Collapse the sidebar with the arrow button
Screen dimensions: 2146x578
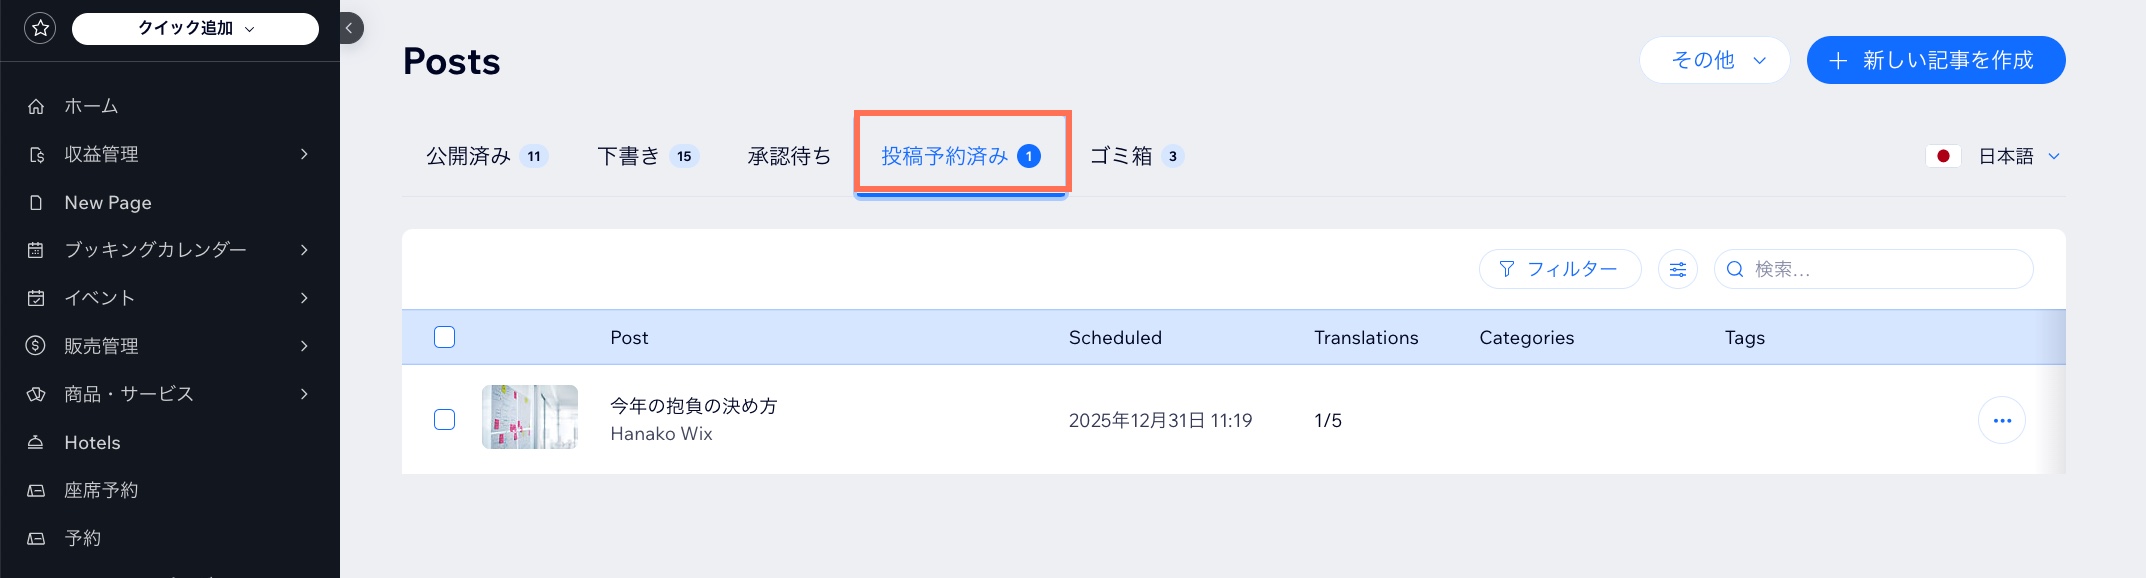tap(350, 29)
